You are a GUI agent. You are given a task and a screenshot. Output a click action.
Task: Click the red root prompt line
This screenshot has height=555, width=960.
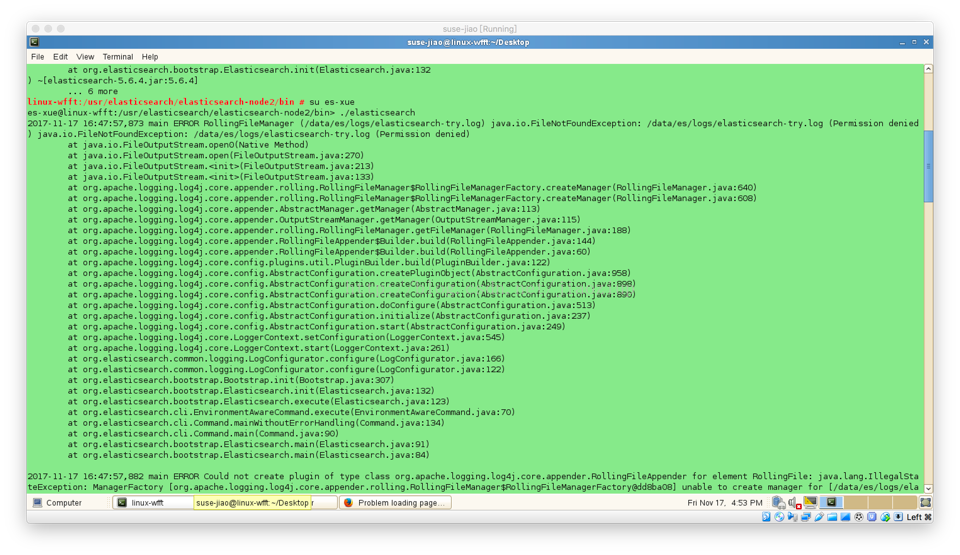tap(166, 102)
